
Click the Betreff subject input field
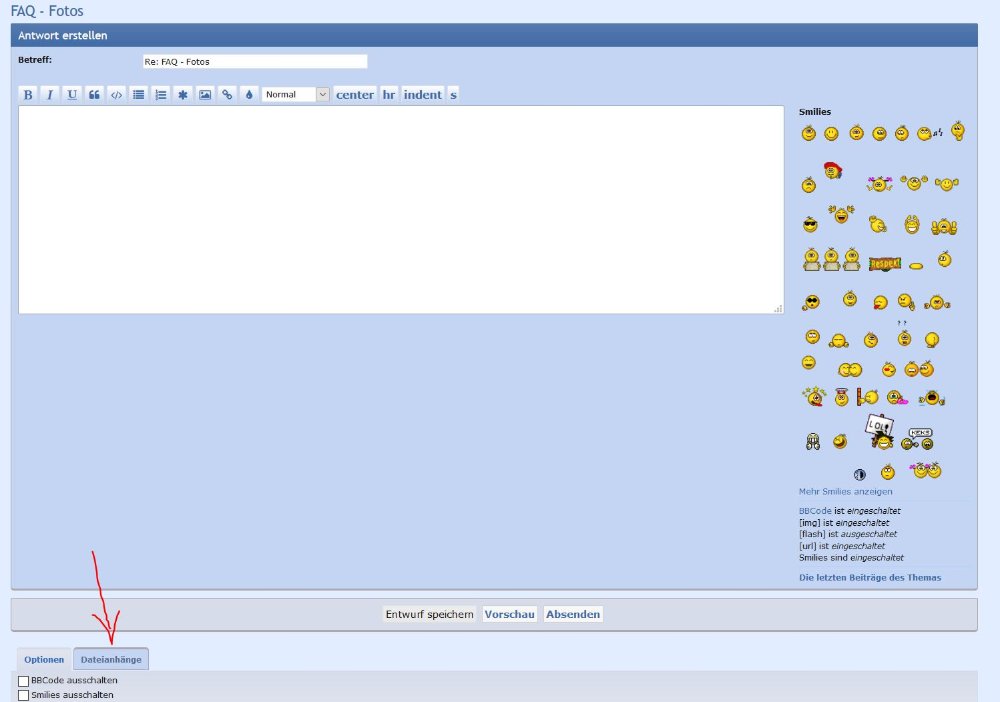coord(254,61)
